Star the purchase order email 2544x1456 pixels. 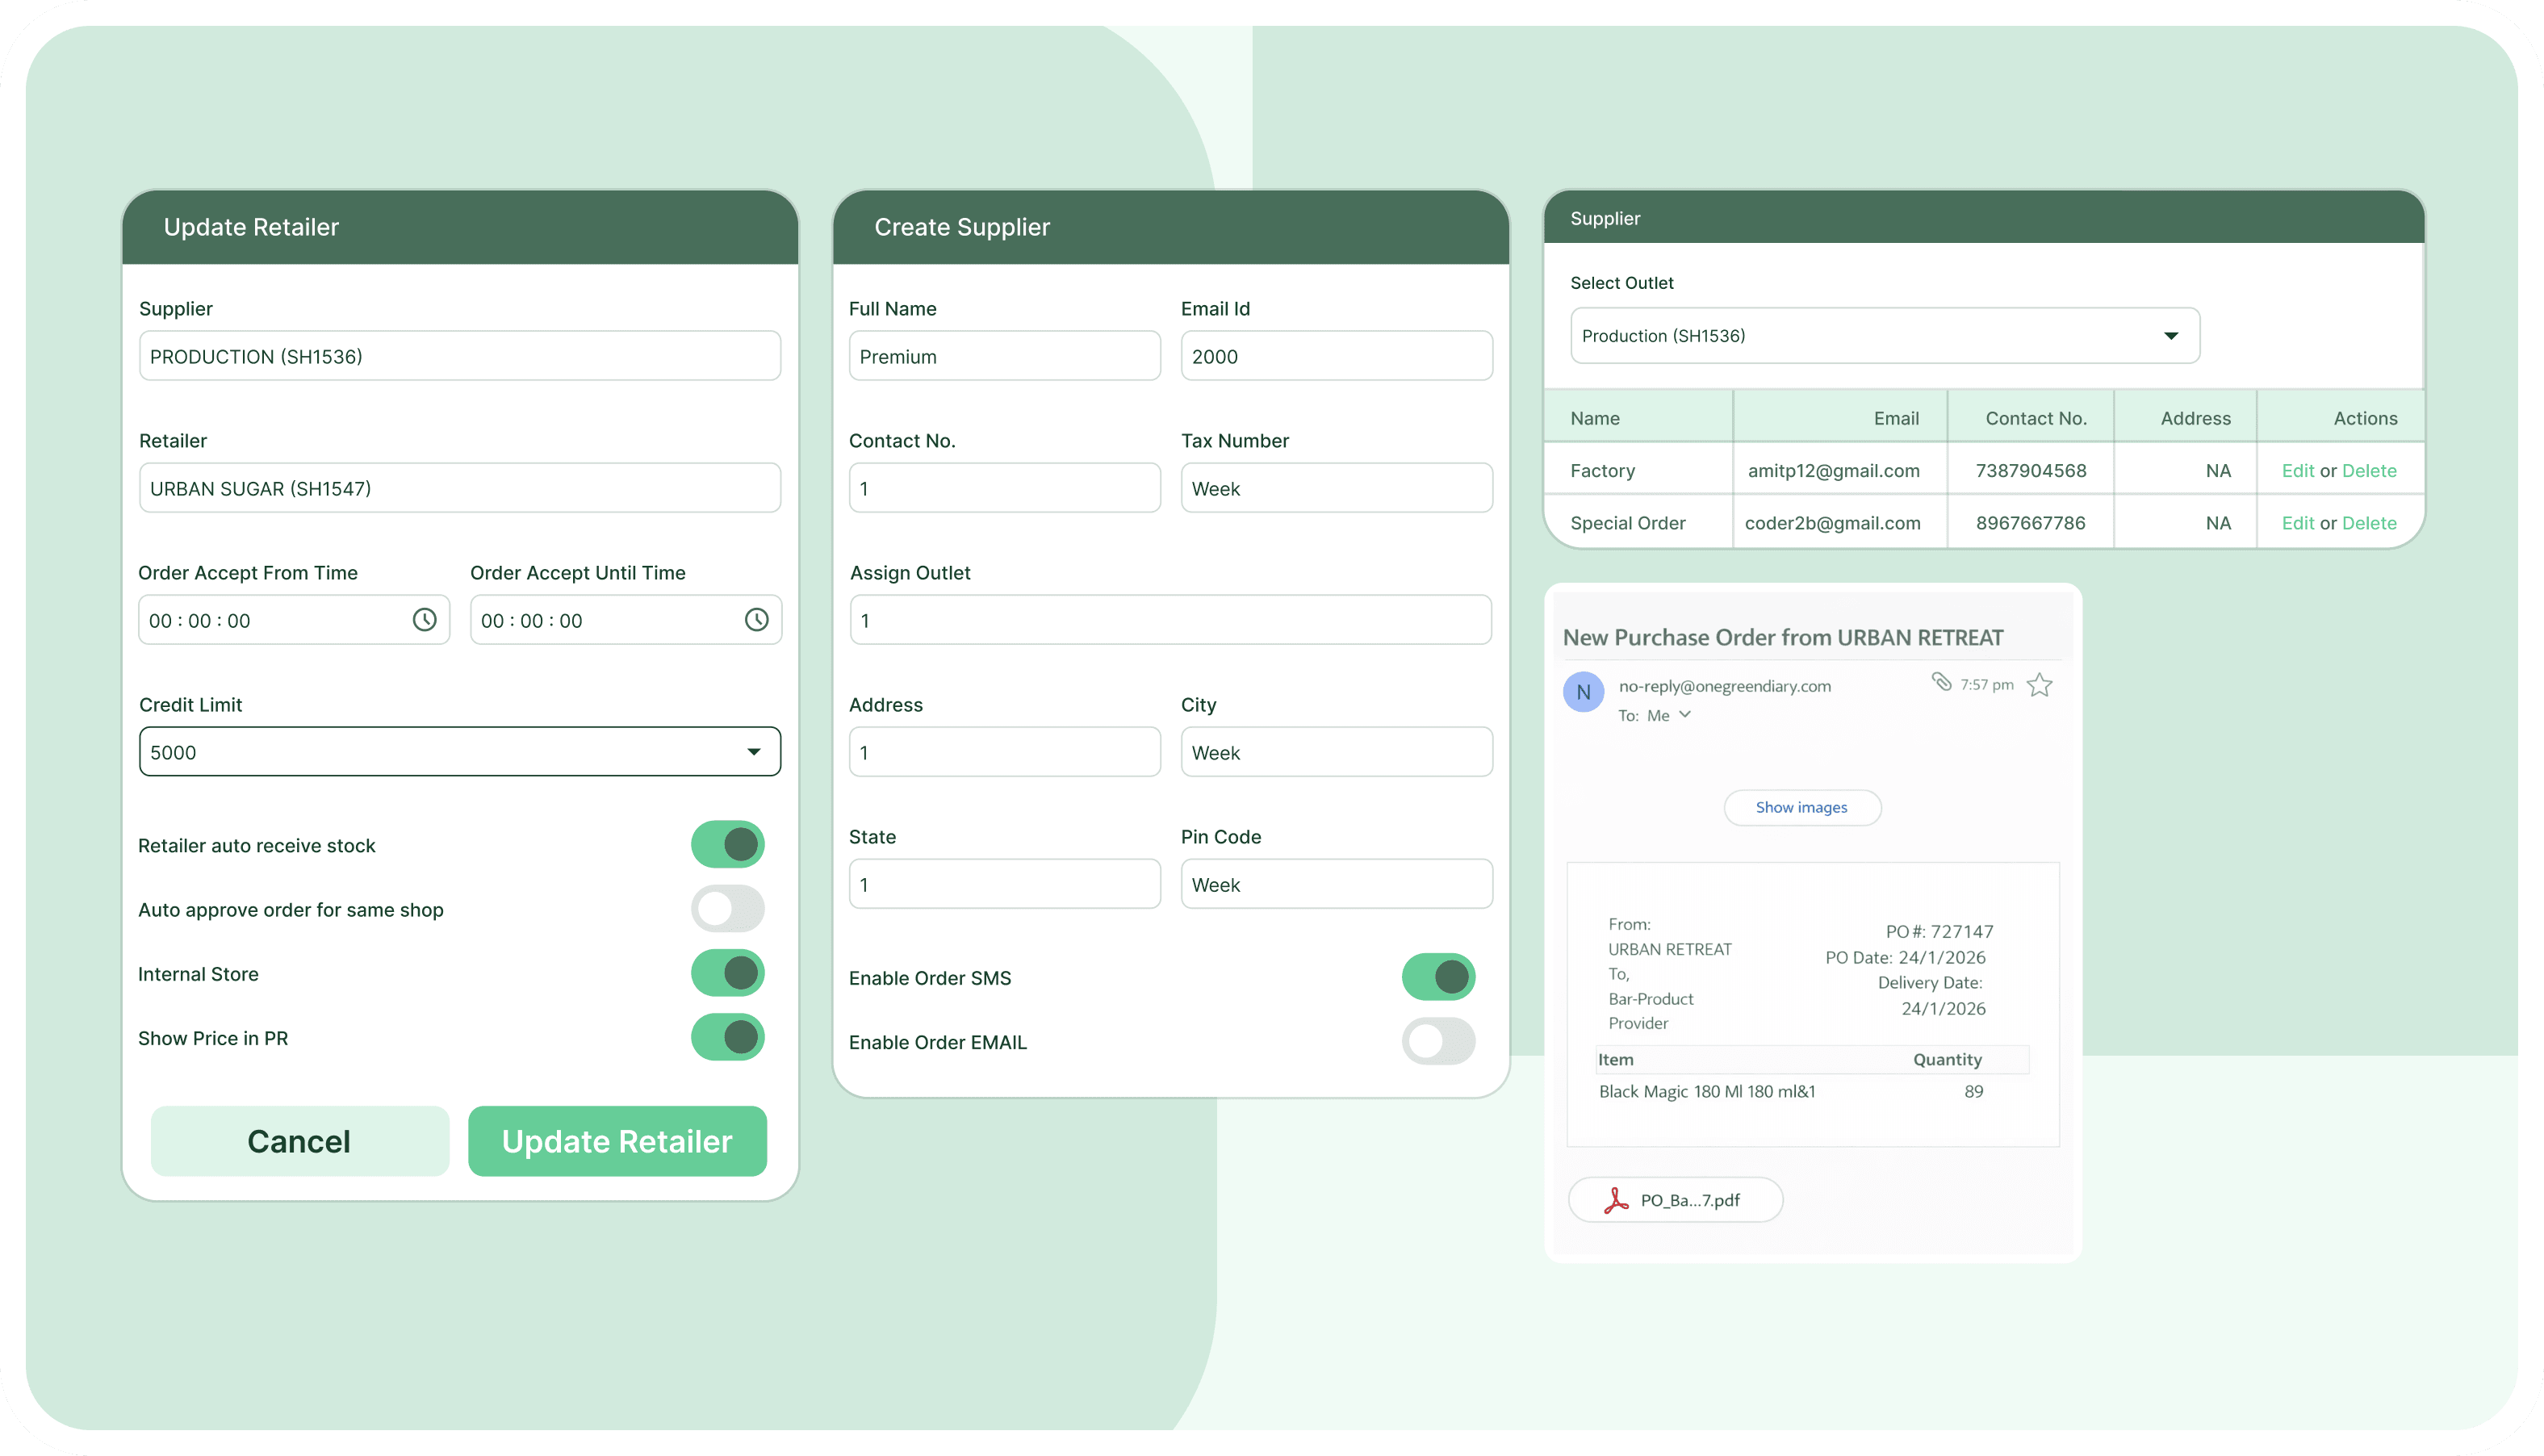tap(2040, 684)
